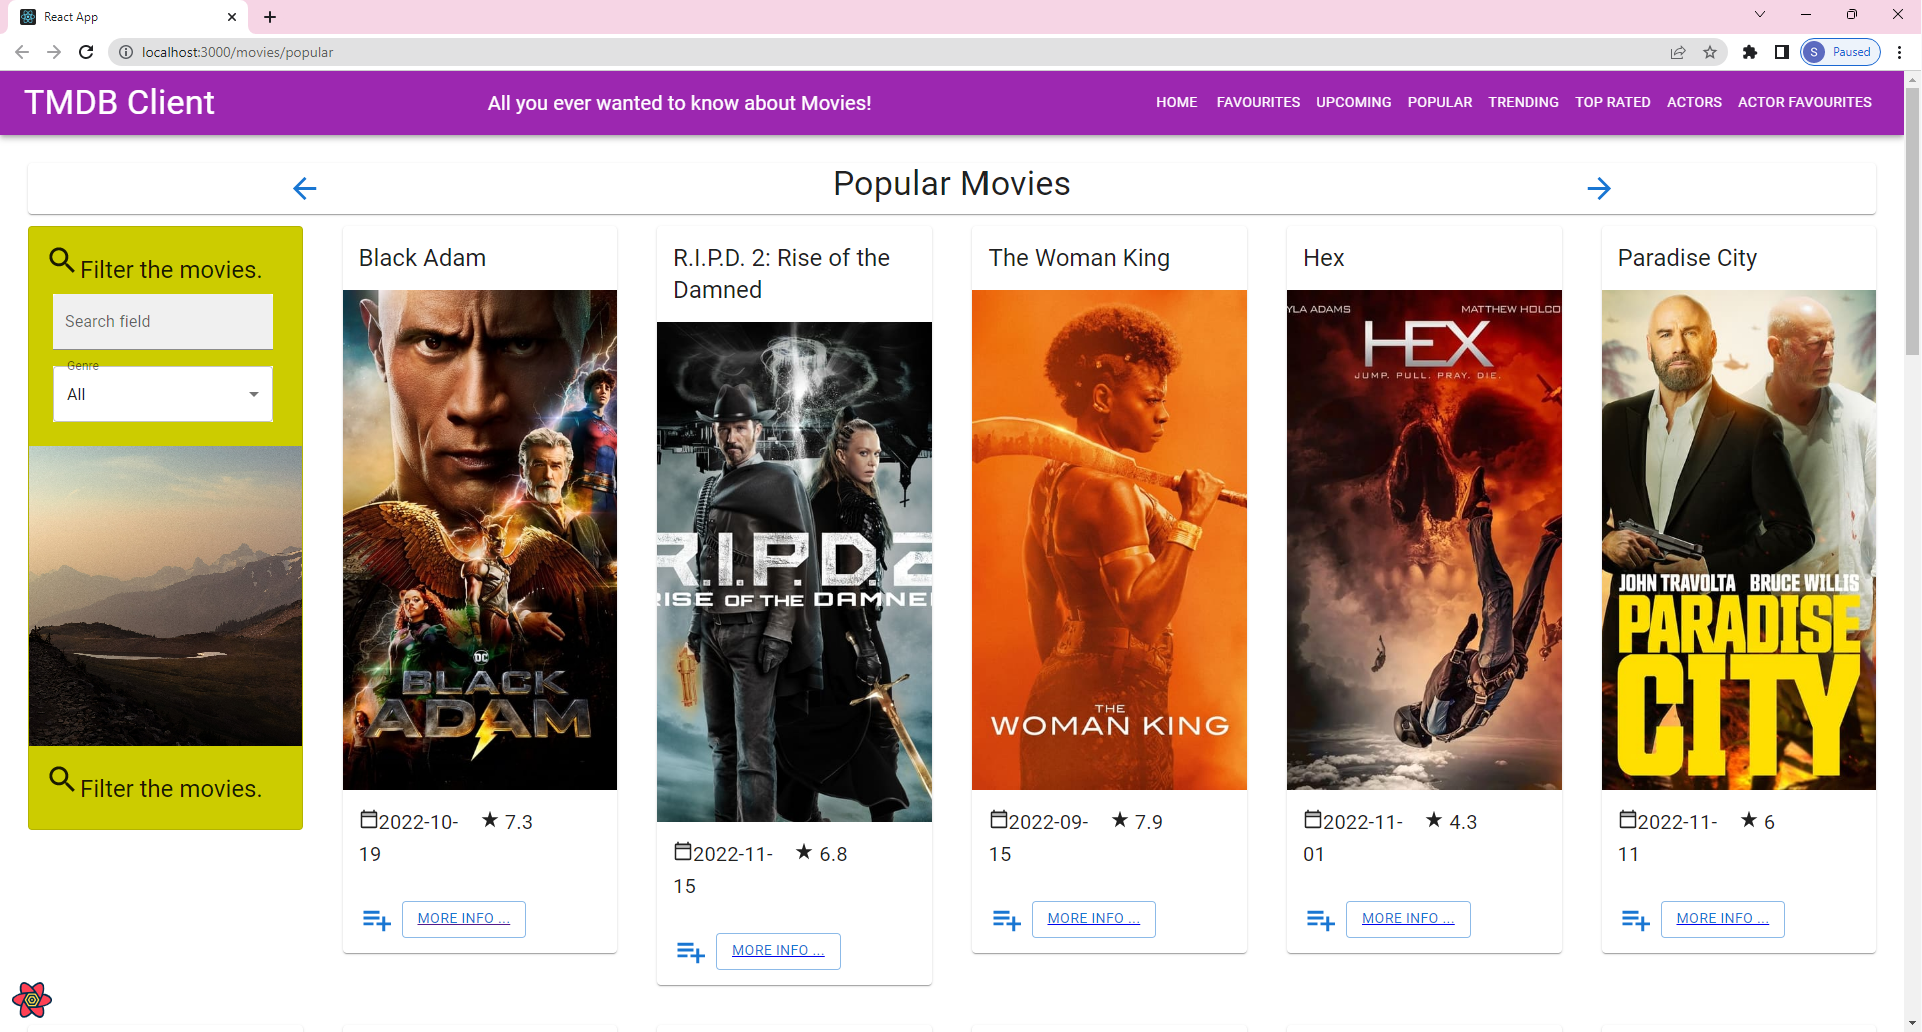Open FAVOURITES page

coord(1258,102)
